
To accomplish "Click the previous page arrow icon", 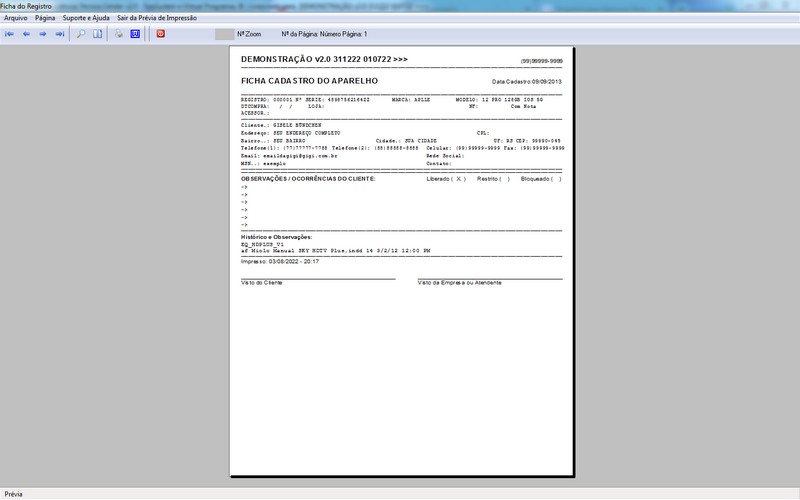I will click(x=26, y=34).
